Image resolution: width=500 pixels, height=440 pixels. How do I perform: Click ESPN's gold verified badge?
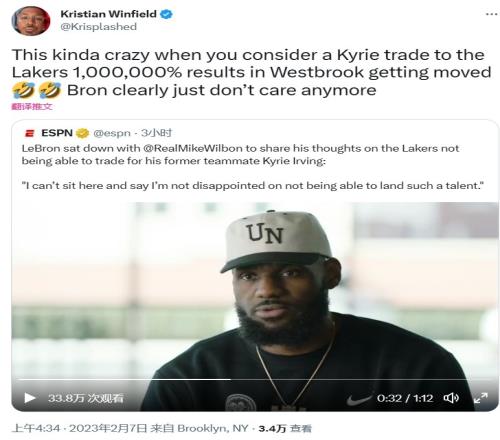[83, 133]
